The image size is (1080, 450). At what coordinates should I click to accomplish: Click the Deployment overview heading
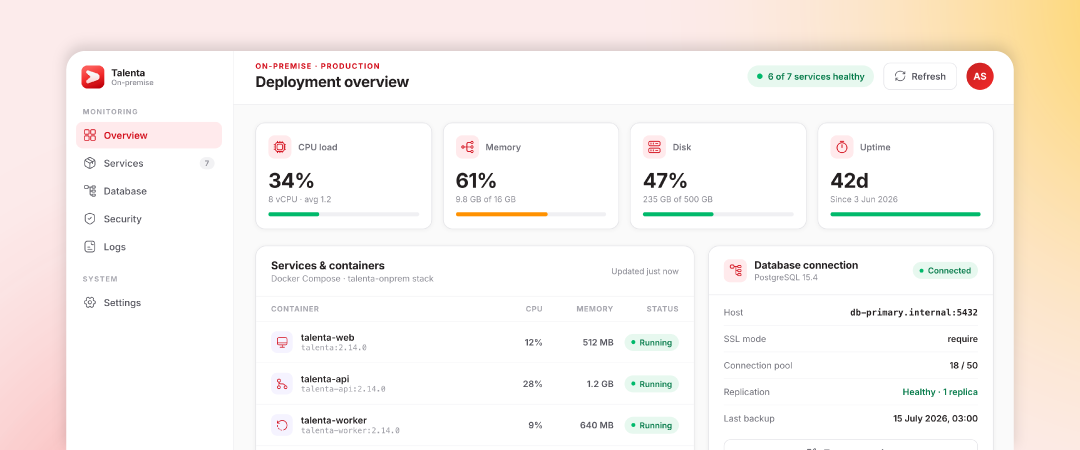pos(332,82)
